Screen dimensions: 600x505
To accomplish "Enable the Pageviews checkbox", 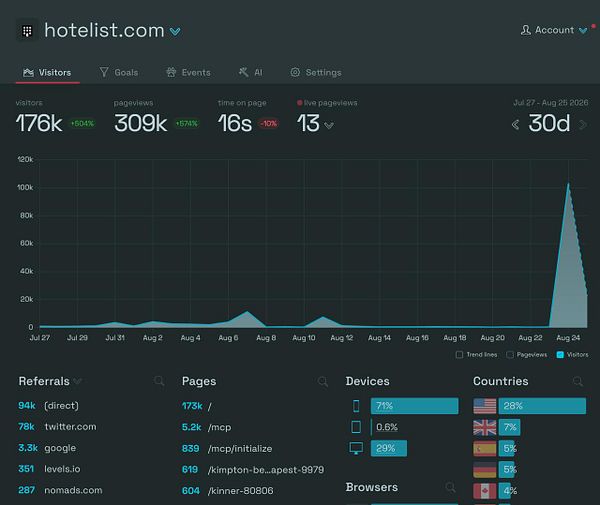I will click(x=510, y=355).
